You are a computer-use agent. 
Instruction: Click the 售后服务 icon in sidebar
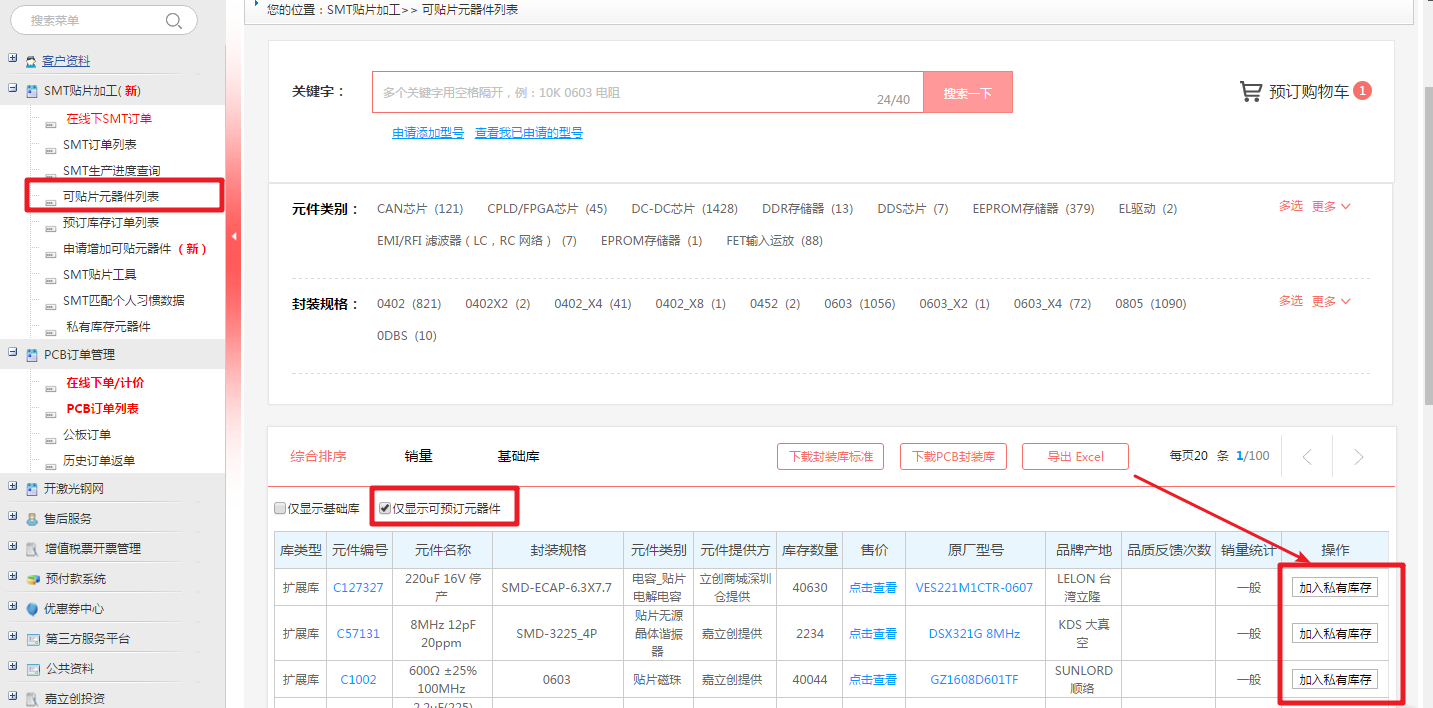tap(32, 519)
